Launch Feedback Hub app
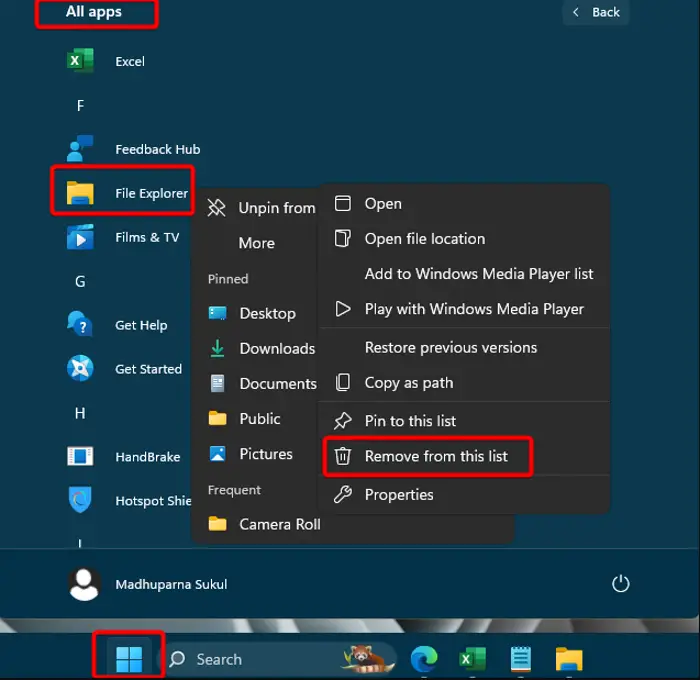The height and width of the screenshot is (680, 700). coord(133,149)
